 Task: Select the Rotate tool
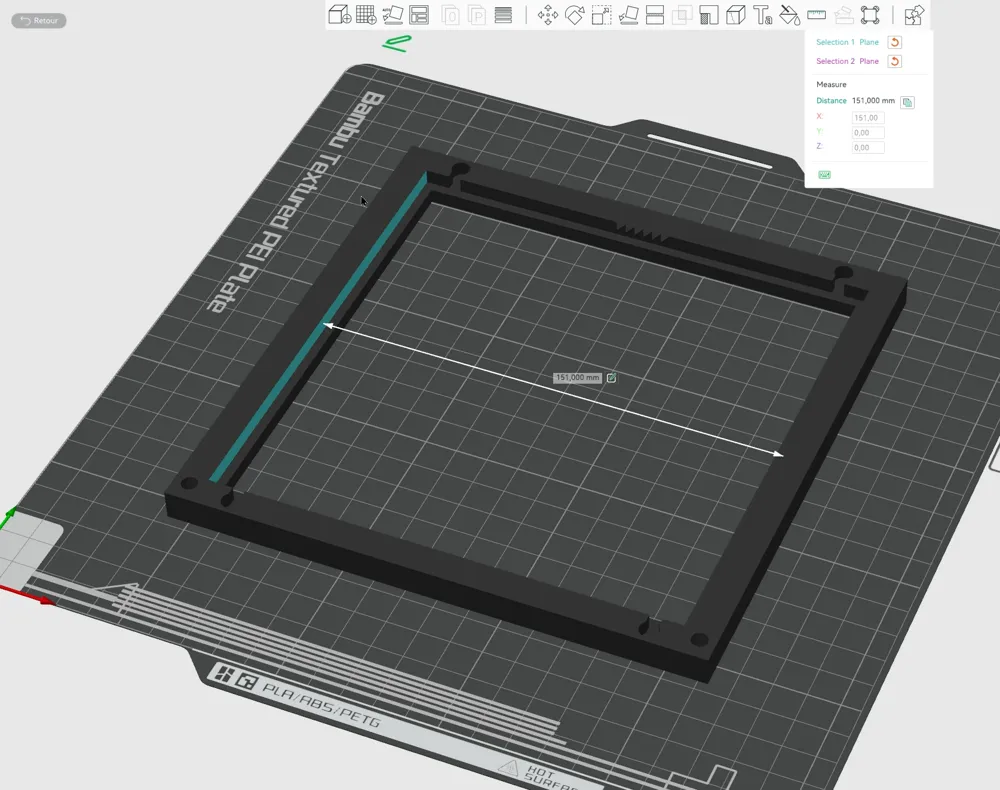[x=575, y=15]
